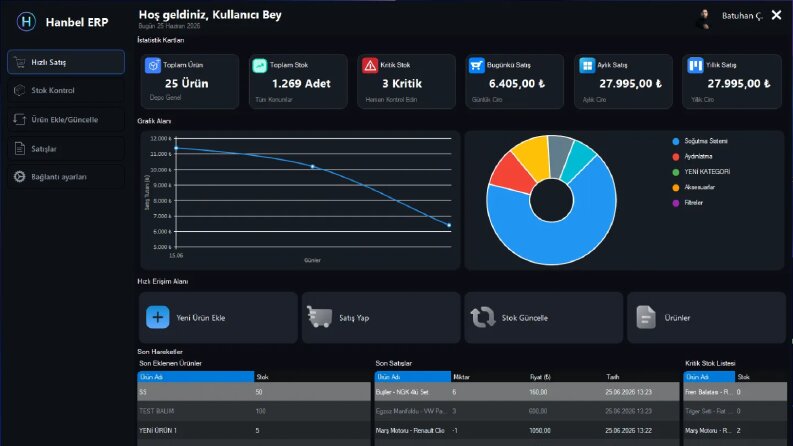The height and width of the screenshot is (446, 793).
Task: Open the Yeni Ürün Ekle quick action
Action: pos(218,318)
